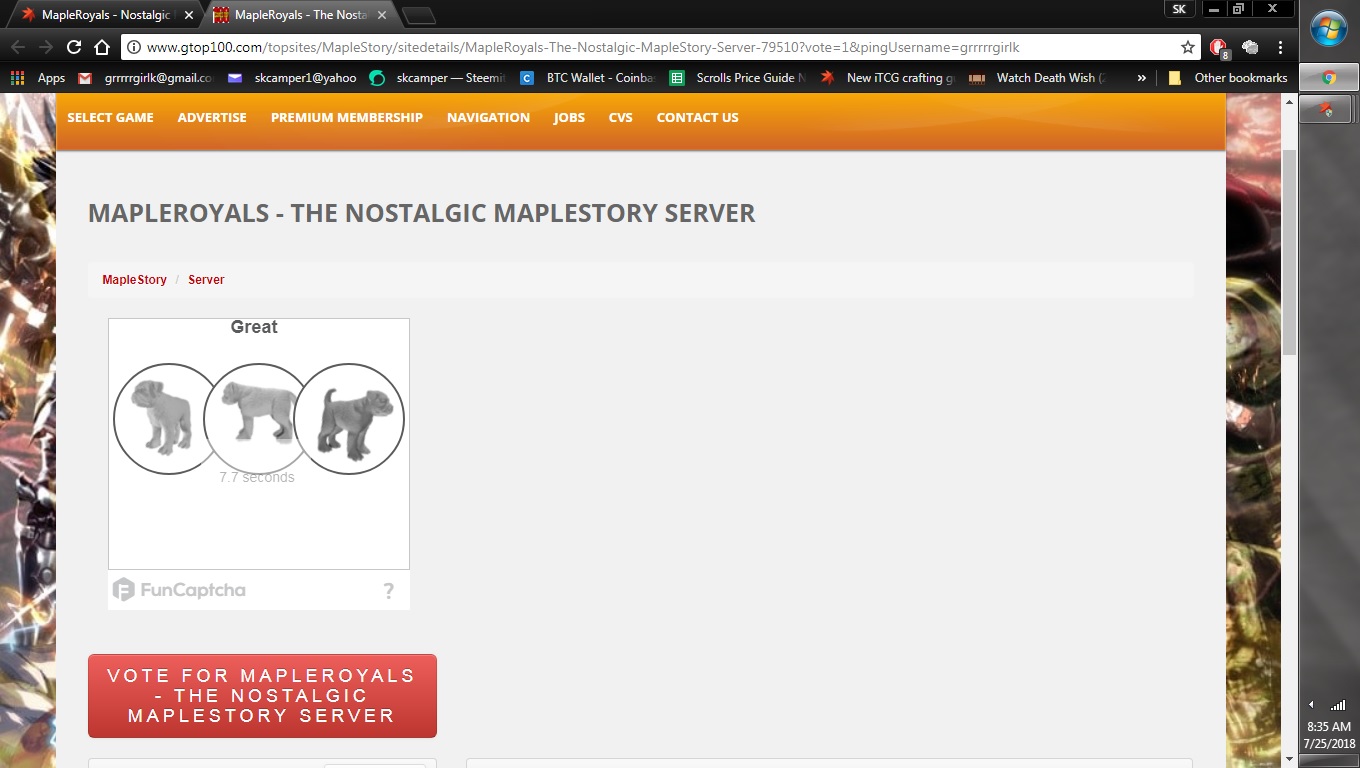Click the URL address bar

pos(650,47)
